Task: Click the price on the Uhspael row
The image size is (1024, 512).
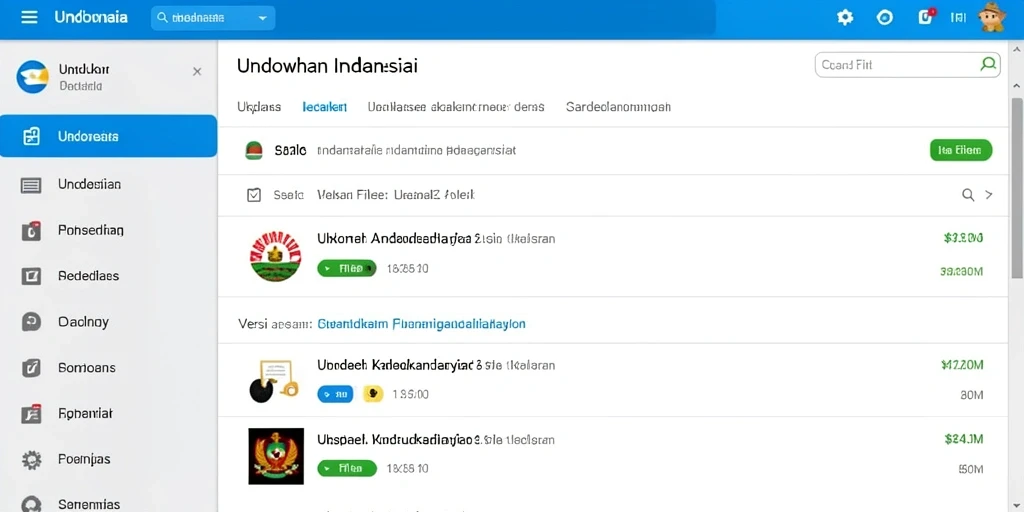Action: [x=964, y=440]
